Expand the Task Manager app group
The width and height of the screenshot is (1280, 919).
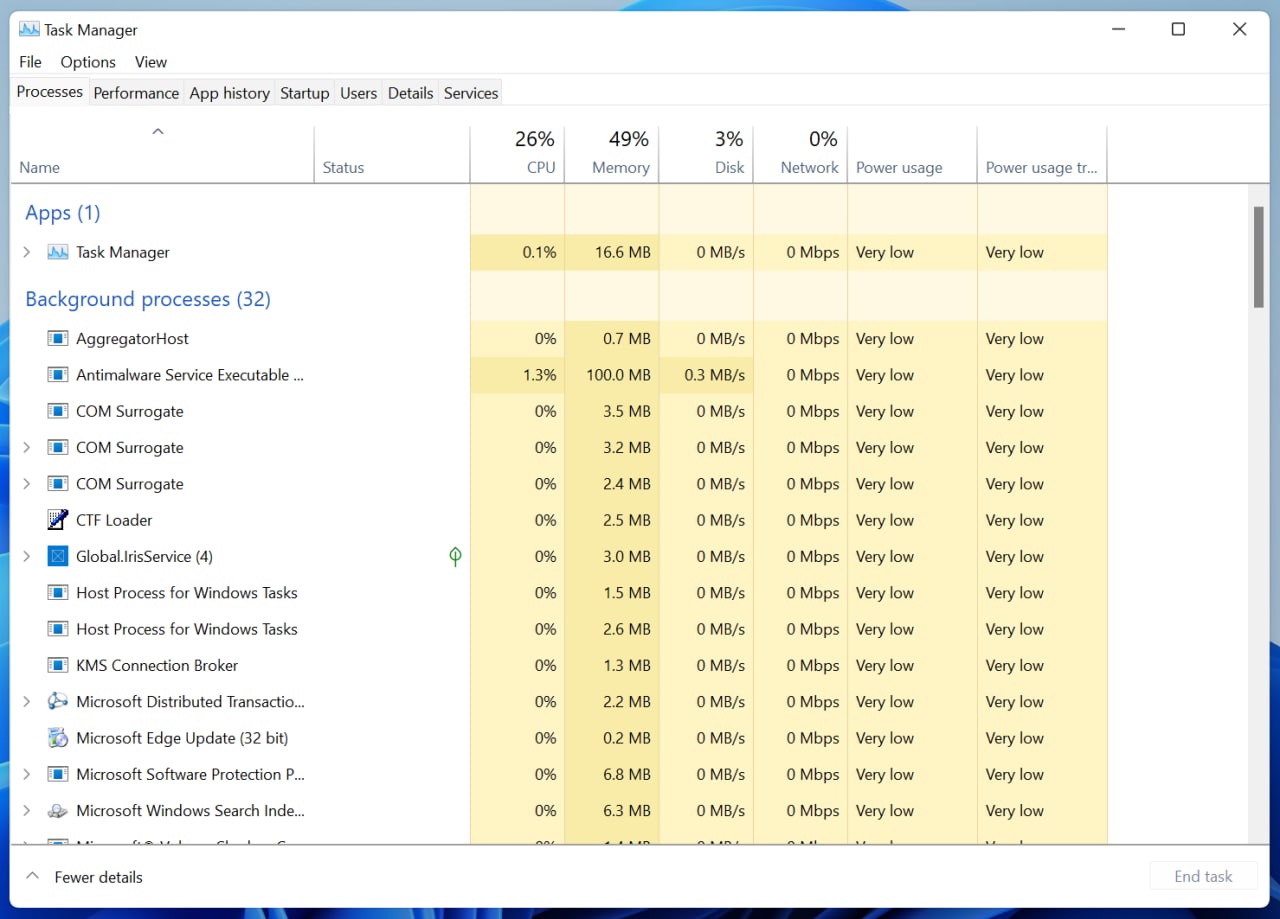(27, 252)
